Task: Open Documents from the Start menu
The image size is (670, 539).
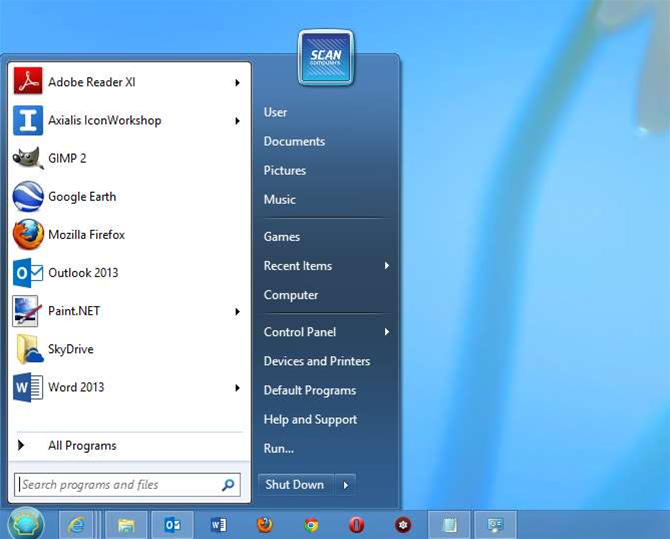Action: [294, 141]
